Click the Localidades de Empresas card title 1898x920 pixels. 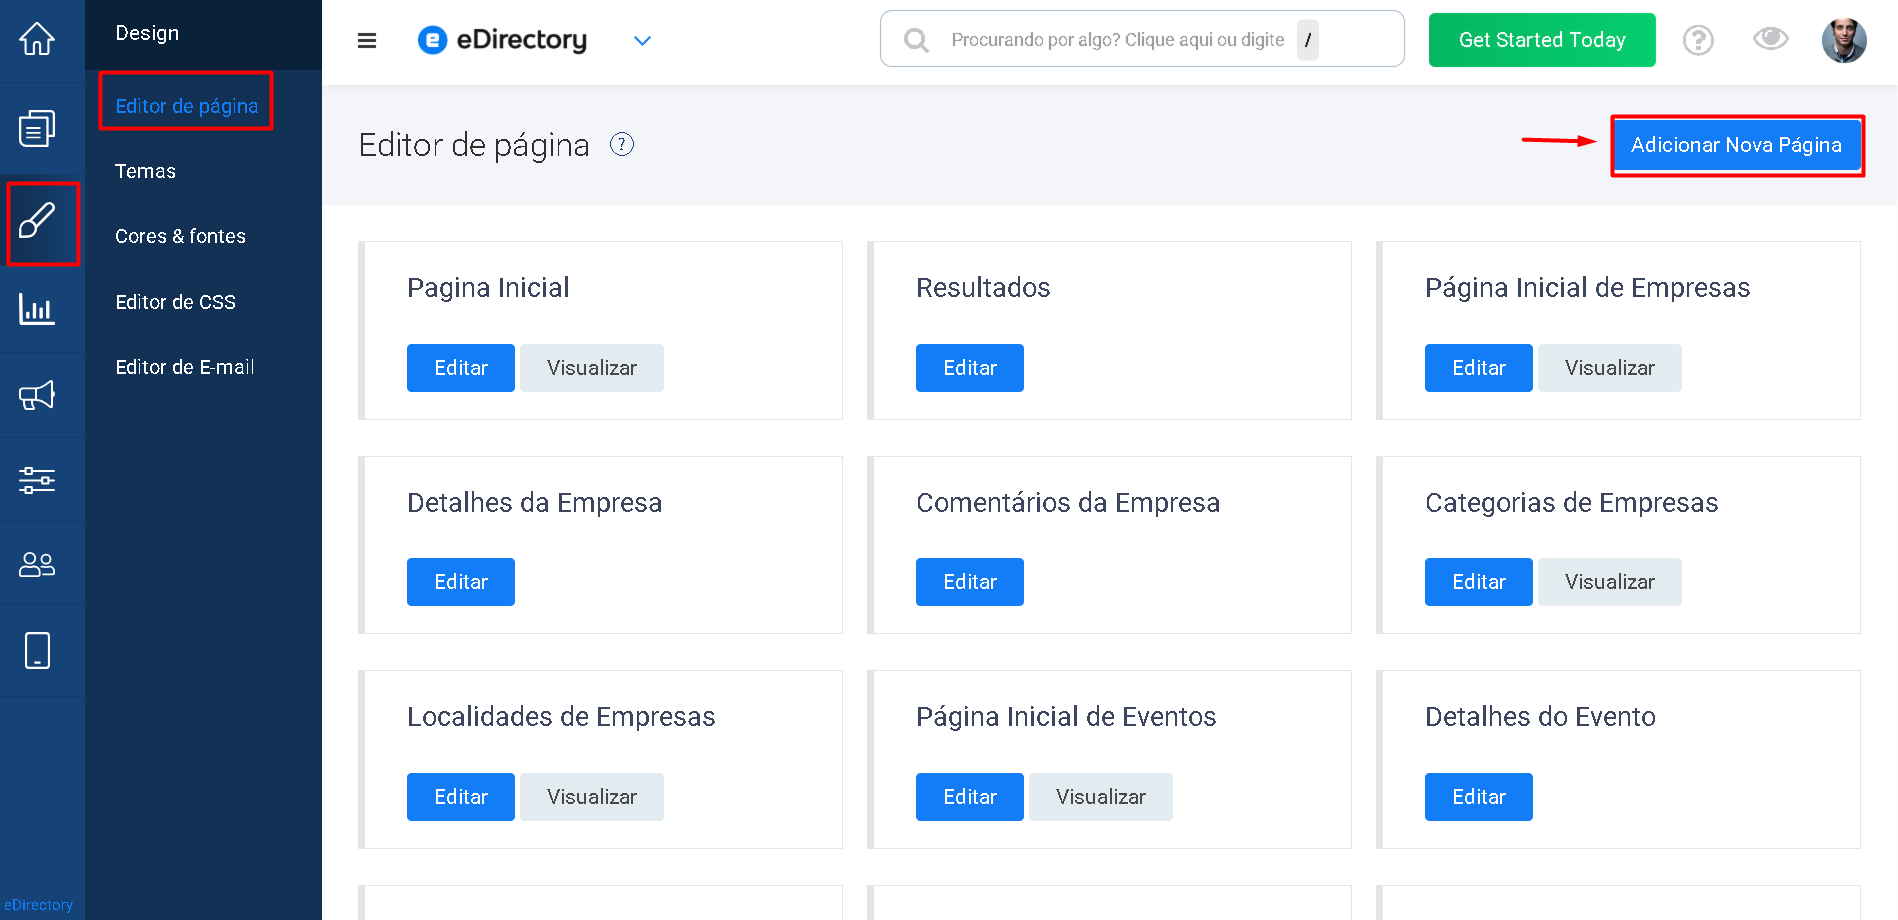tap(561, 717)
